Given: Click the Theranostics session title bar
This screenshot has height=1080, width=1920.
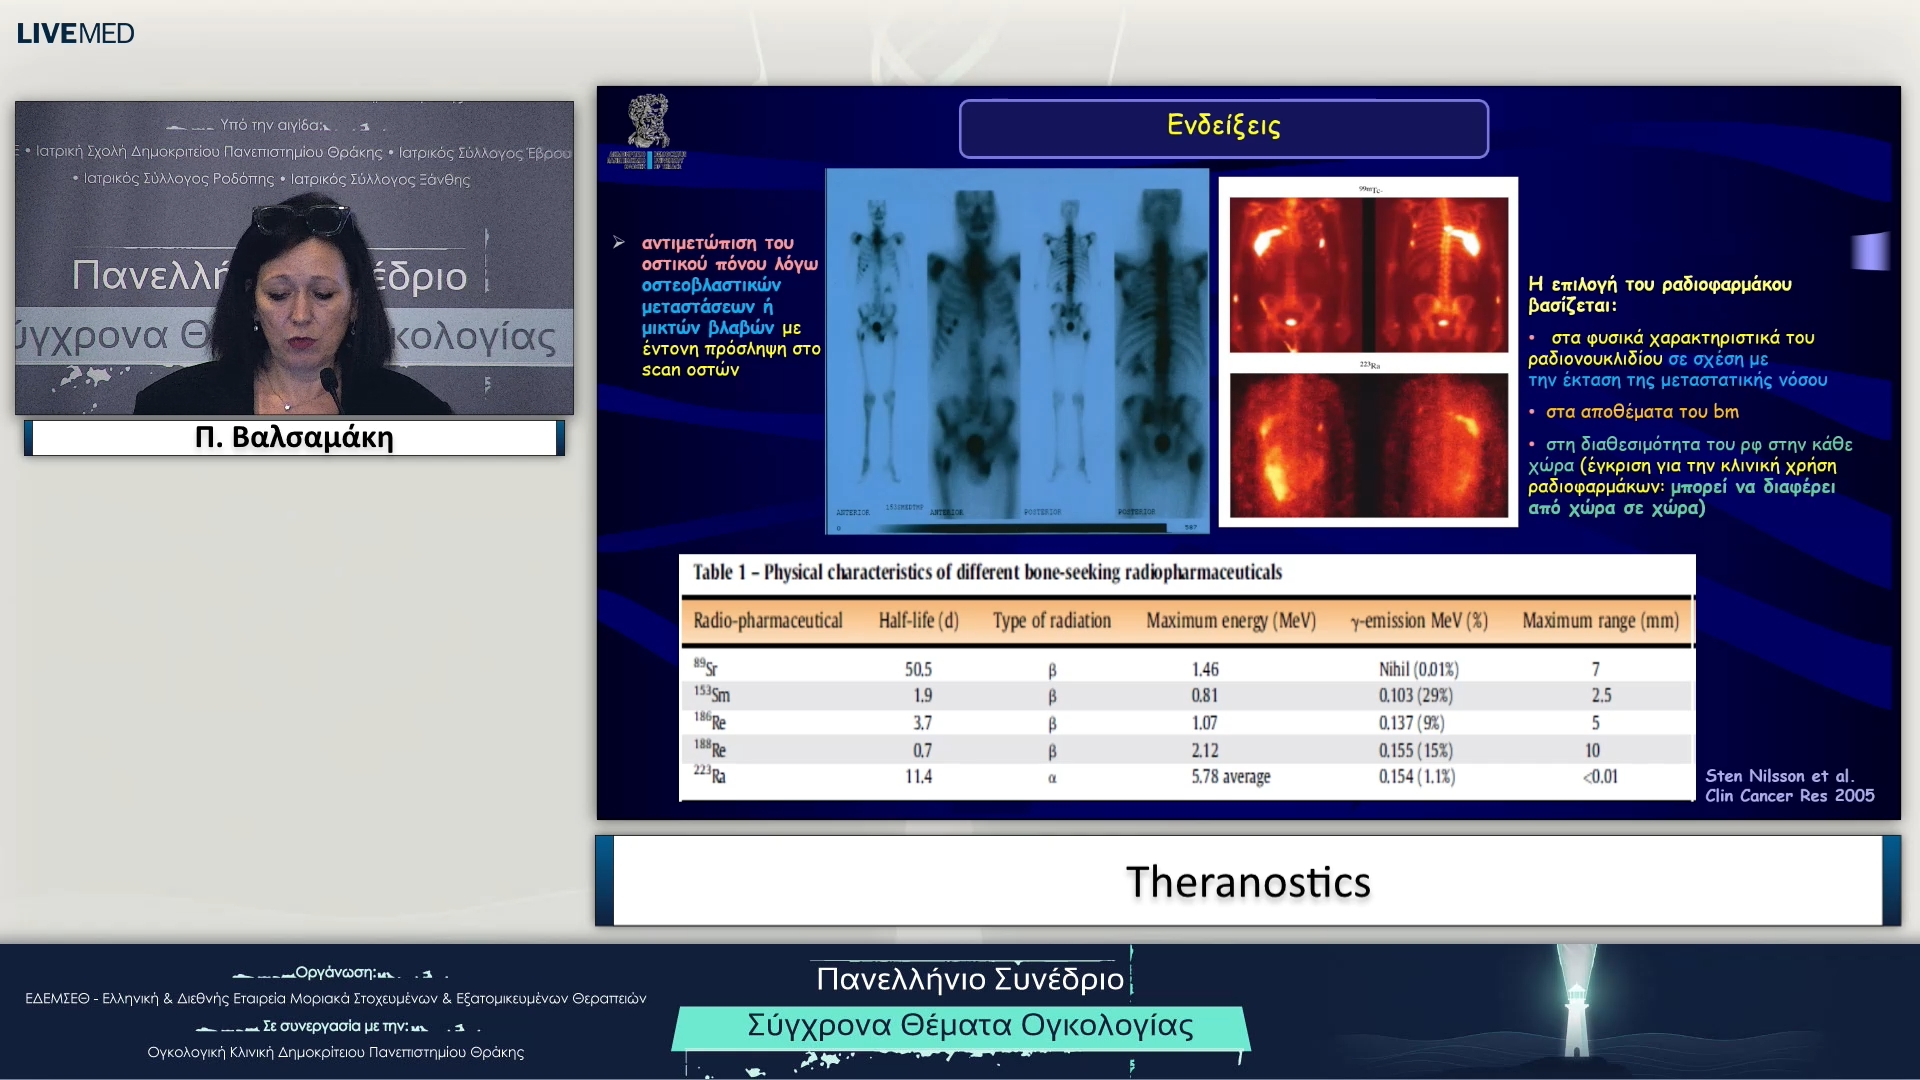Looking at the screenshot, I should [1247, 881].
